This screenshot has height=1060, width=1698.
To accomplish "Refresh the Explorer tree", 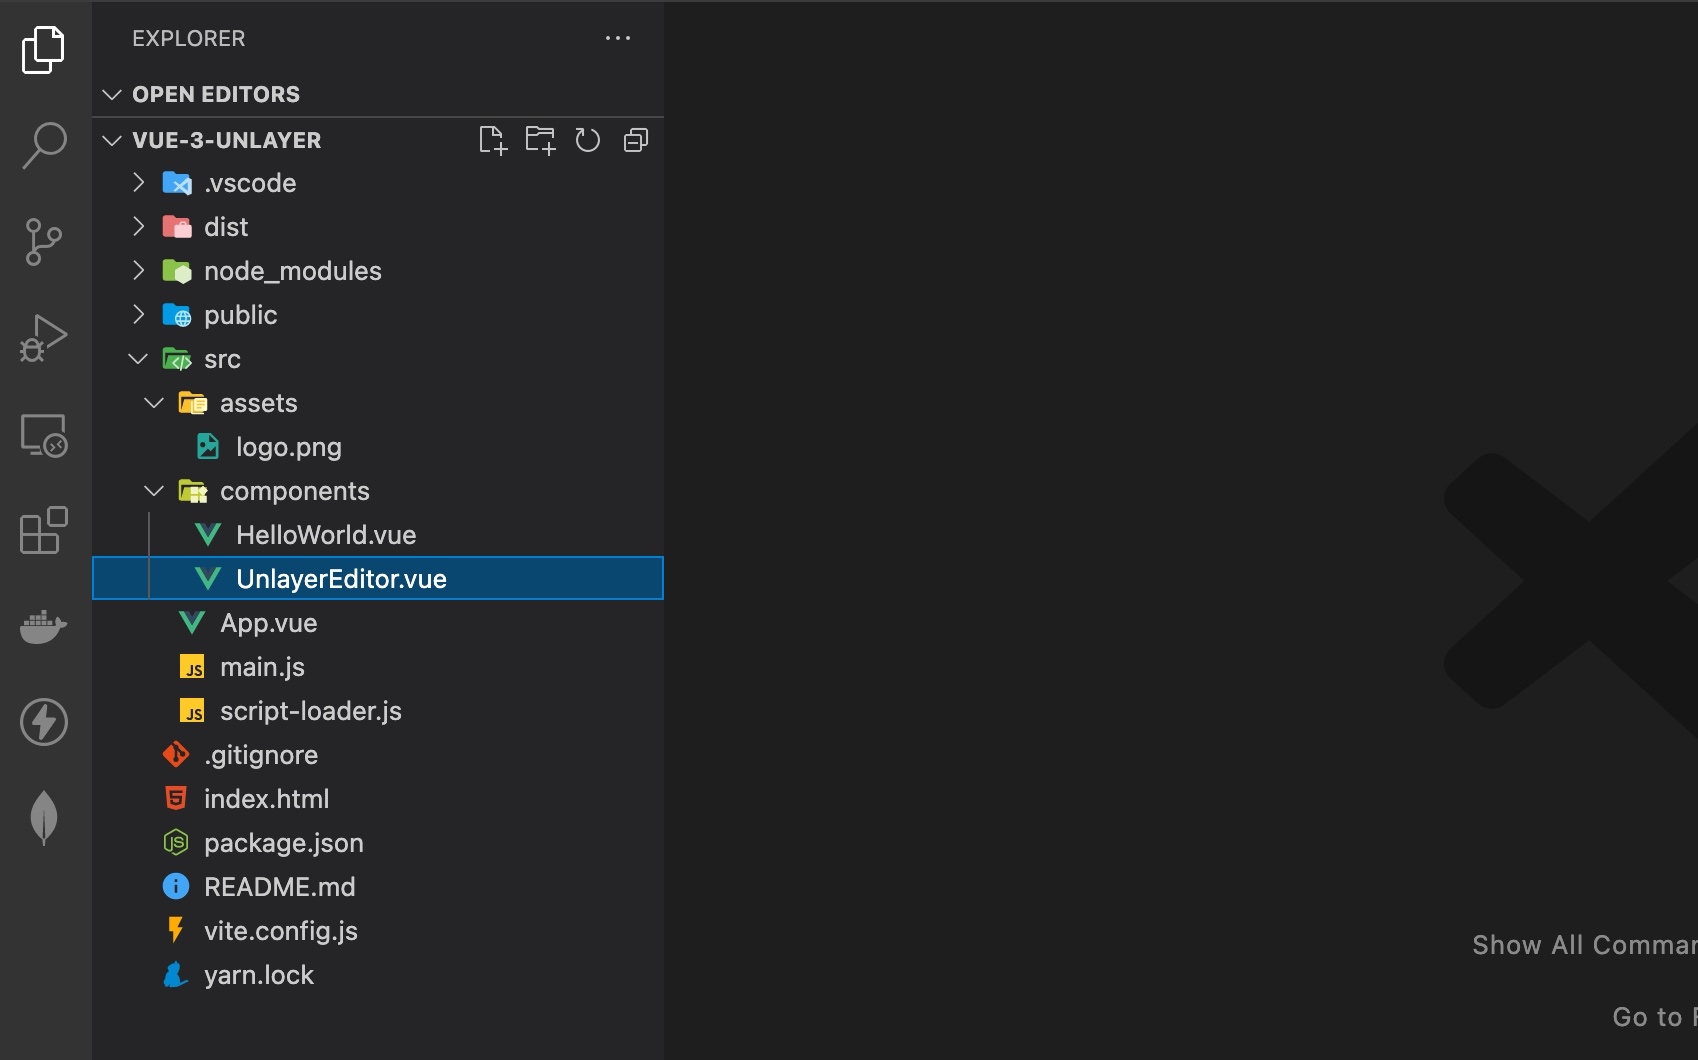I will 588,140.
